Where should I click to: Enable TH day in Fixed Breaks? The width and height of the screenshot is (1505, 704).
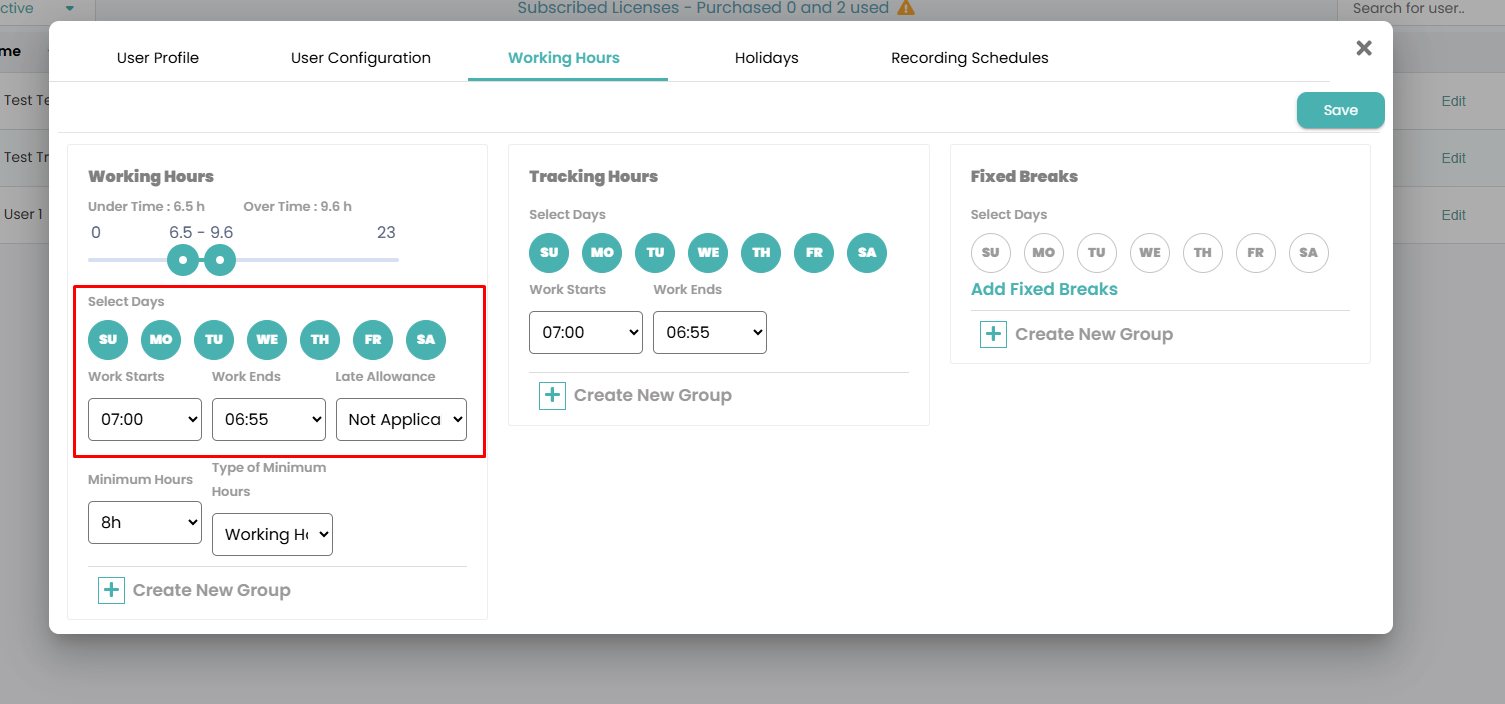[1203, 252]
